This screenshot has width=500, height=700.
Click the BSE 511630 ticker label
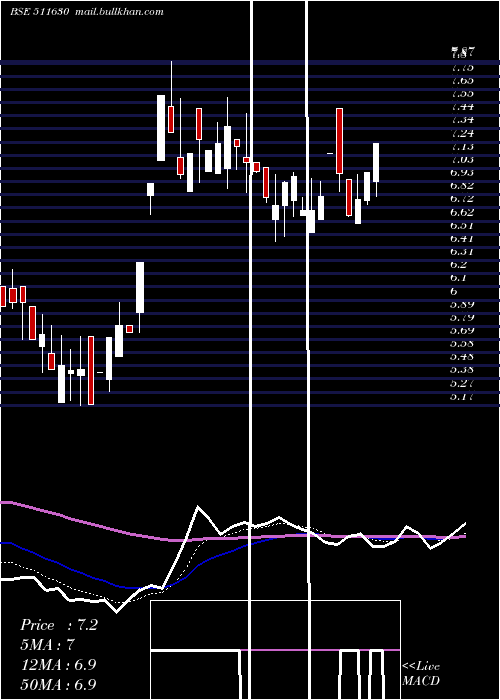pos(39,12)
